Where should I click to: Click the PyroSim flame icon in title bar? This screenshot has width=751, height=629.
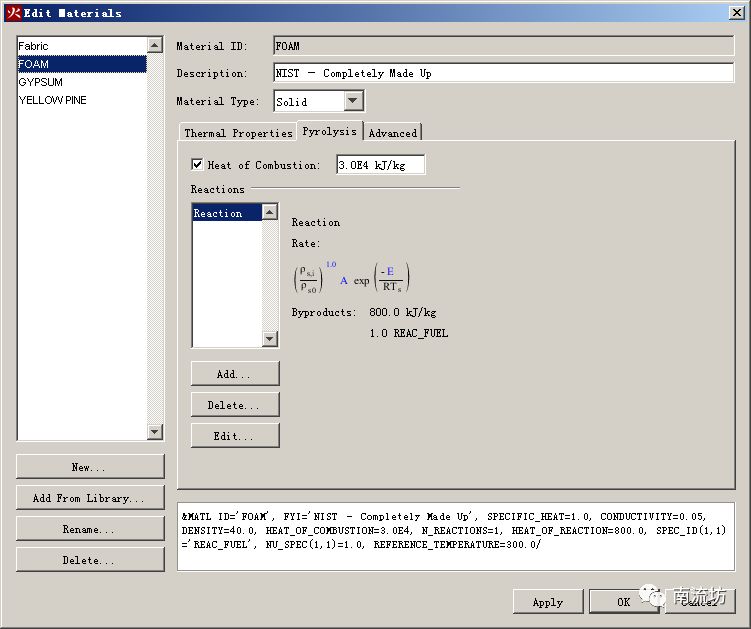click(13, 13)
